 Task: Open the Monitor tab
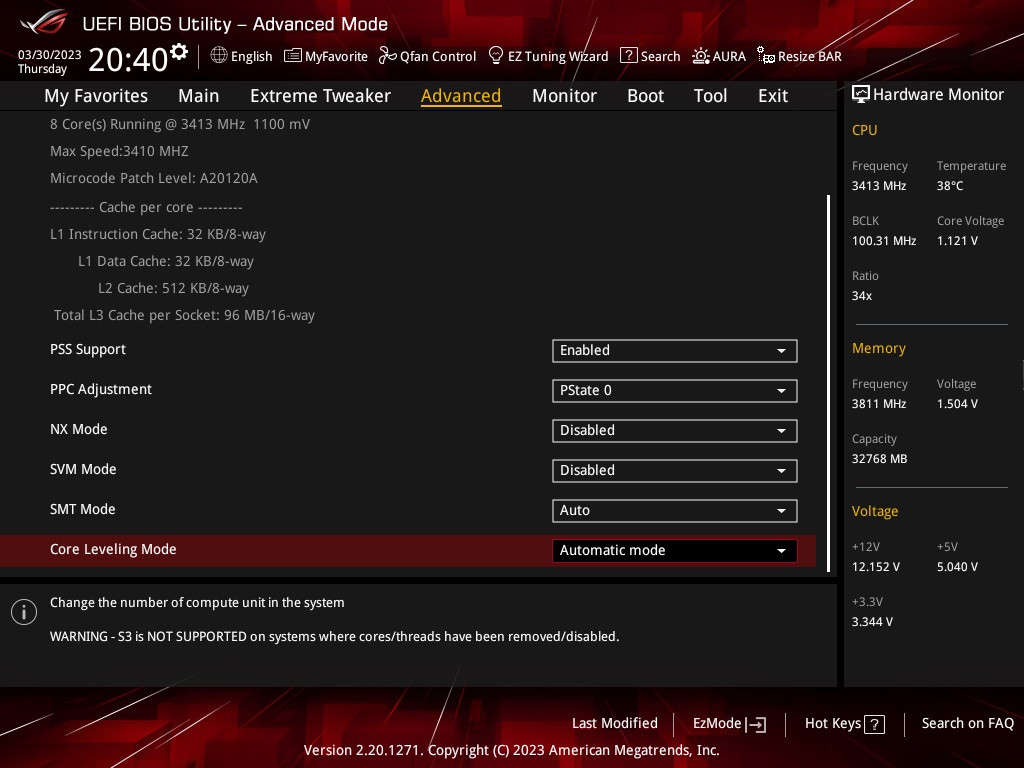[564, 96]
